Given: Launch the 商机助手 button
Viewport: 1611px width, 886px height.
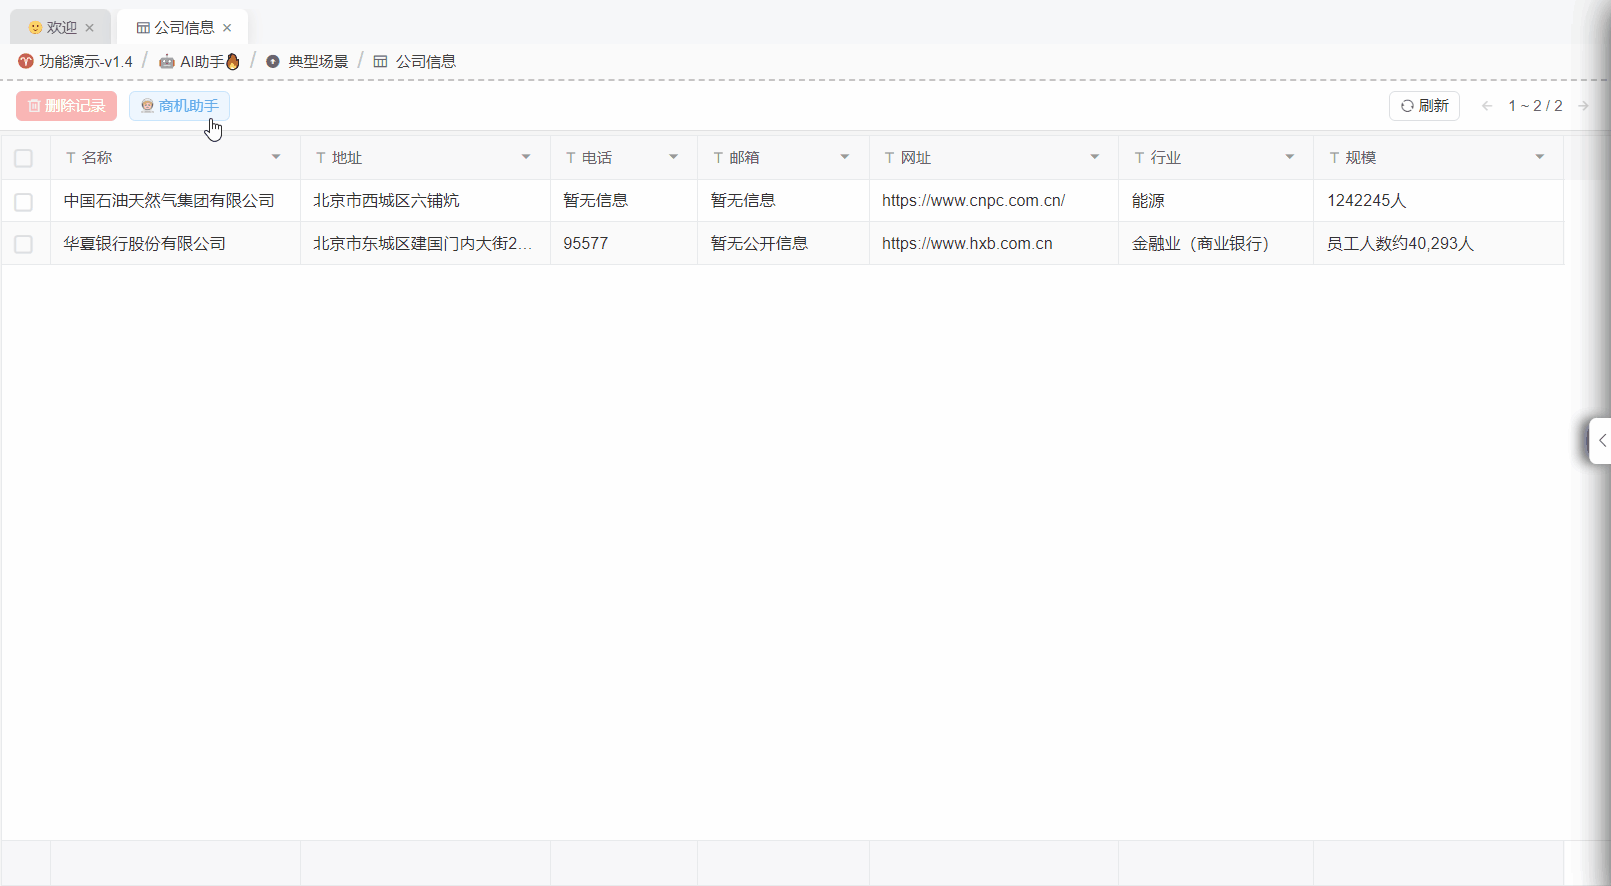Looking at the screenshot, I should [179, 106].
